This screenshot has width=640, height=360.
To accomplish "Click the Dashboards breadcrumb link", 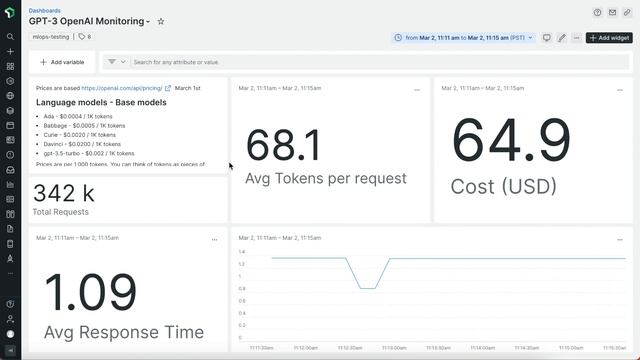I will tap(44, 11).
